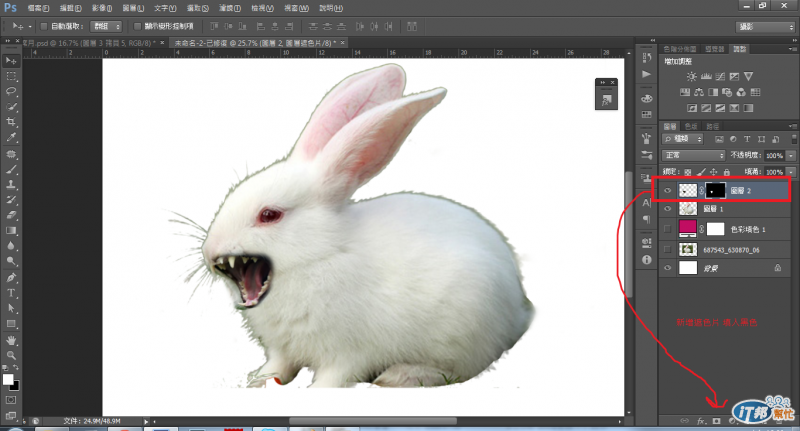Select the black layer mask thumbnail on 圖層 2
This screenshot has height=431, width=800.
(x=716, y=188)
